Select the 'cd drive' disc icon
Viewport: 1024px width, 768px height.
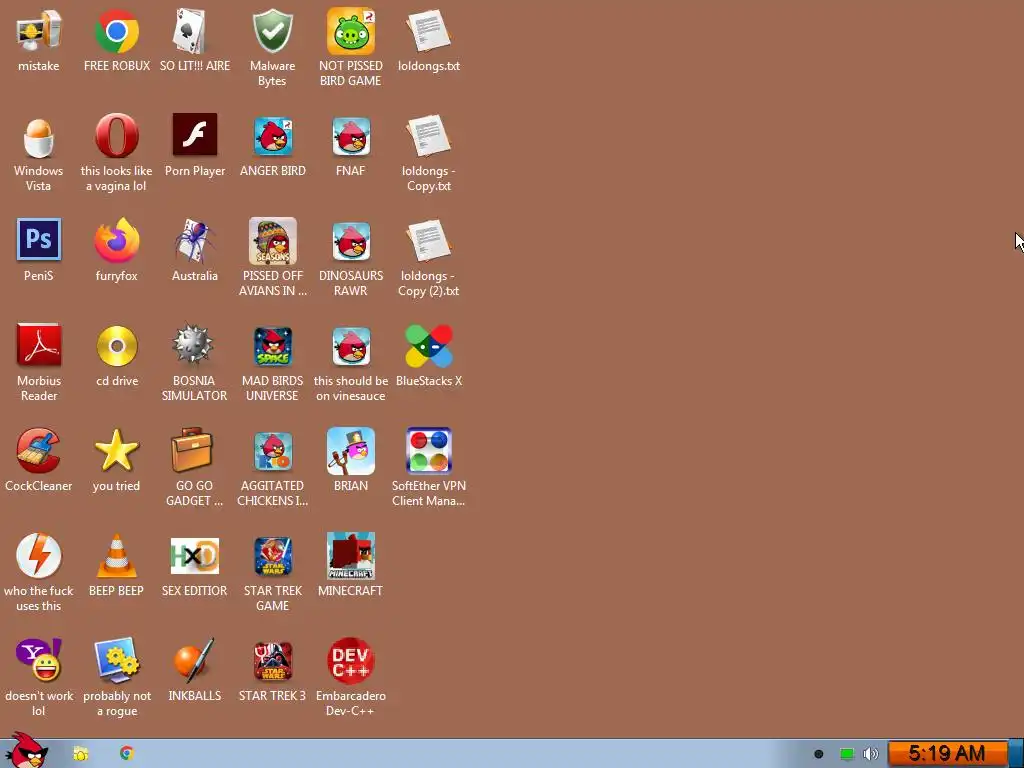coord(117,346)
